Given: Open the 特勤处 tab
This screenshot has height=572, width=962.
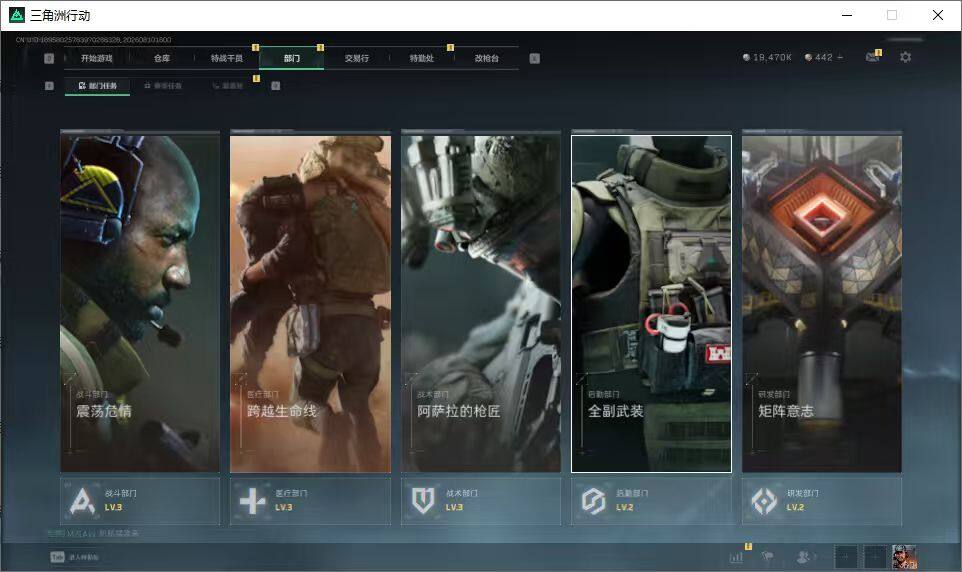Looking at the screenshot, I should (x=421, y=58).
